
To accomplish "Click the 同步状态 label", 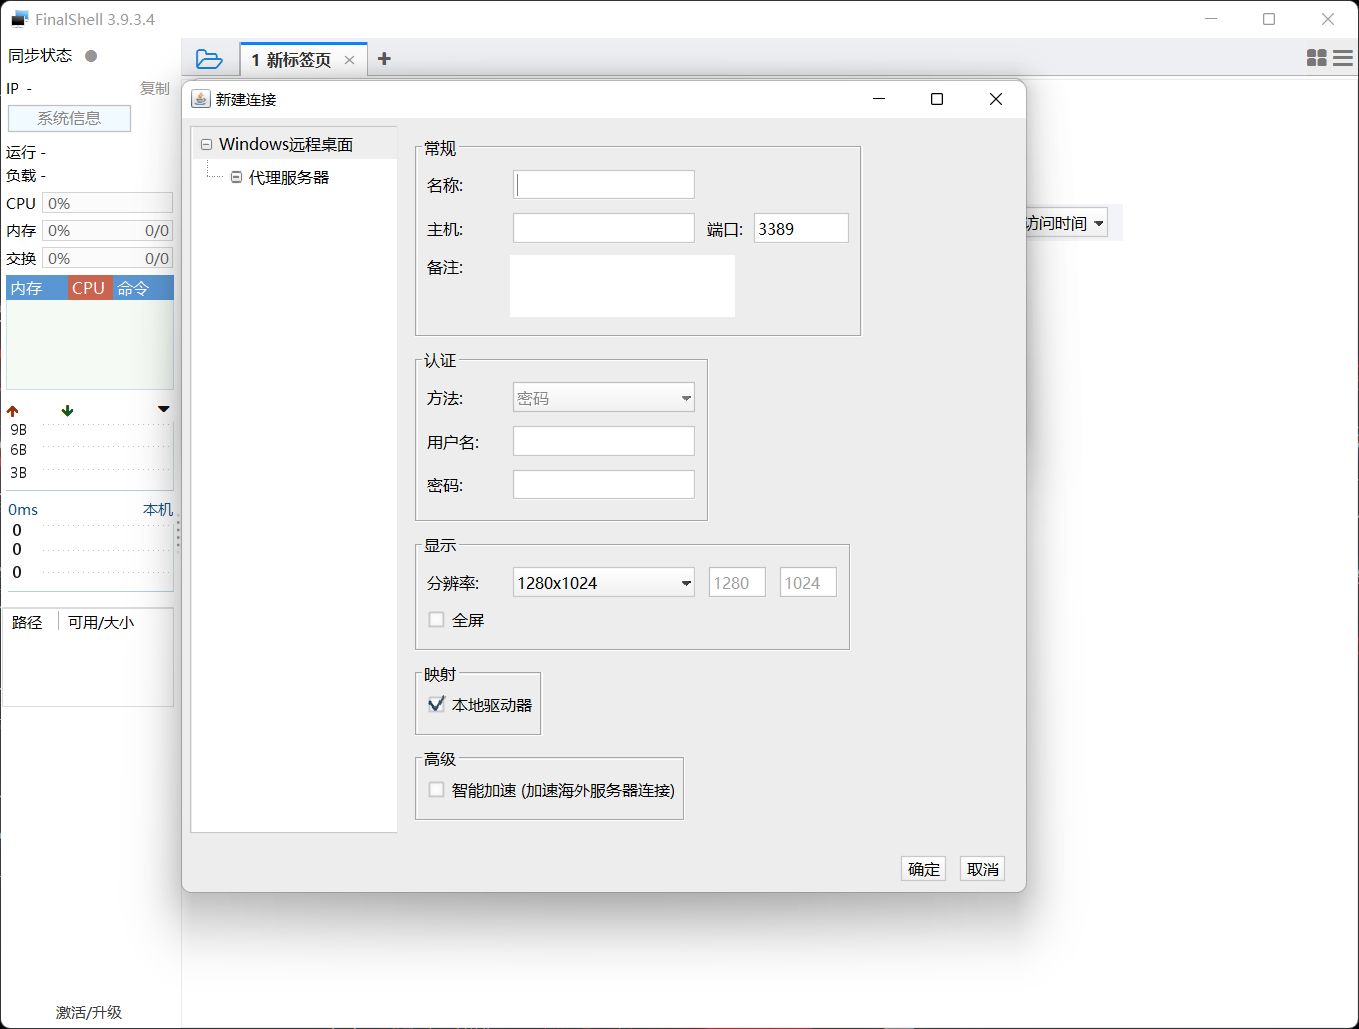I will [x=40, y=56].
